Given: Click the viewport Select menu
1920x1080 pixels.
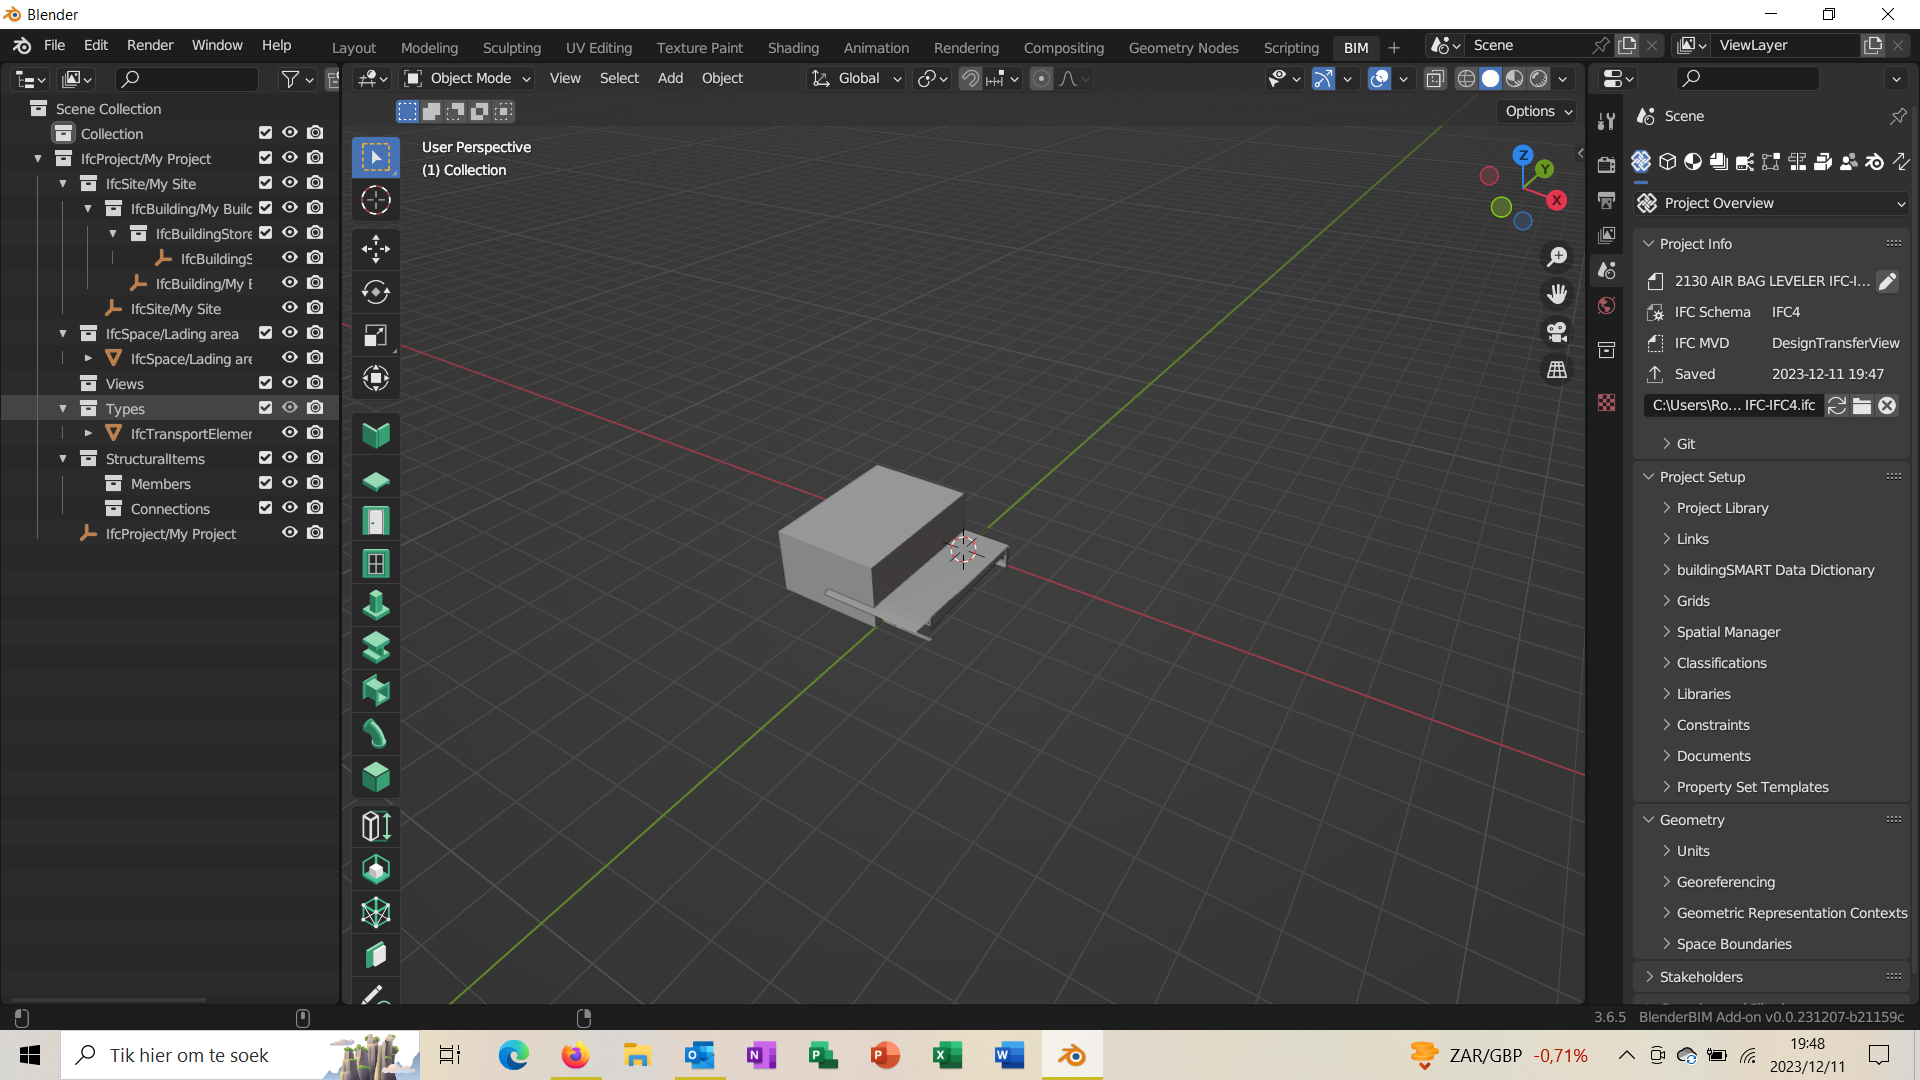Looking at the screenshot, I should pos(619,78).
